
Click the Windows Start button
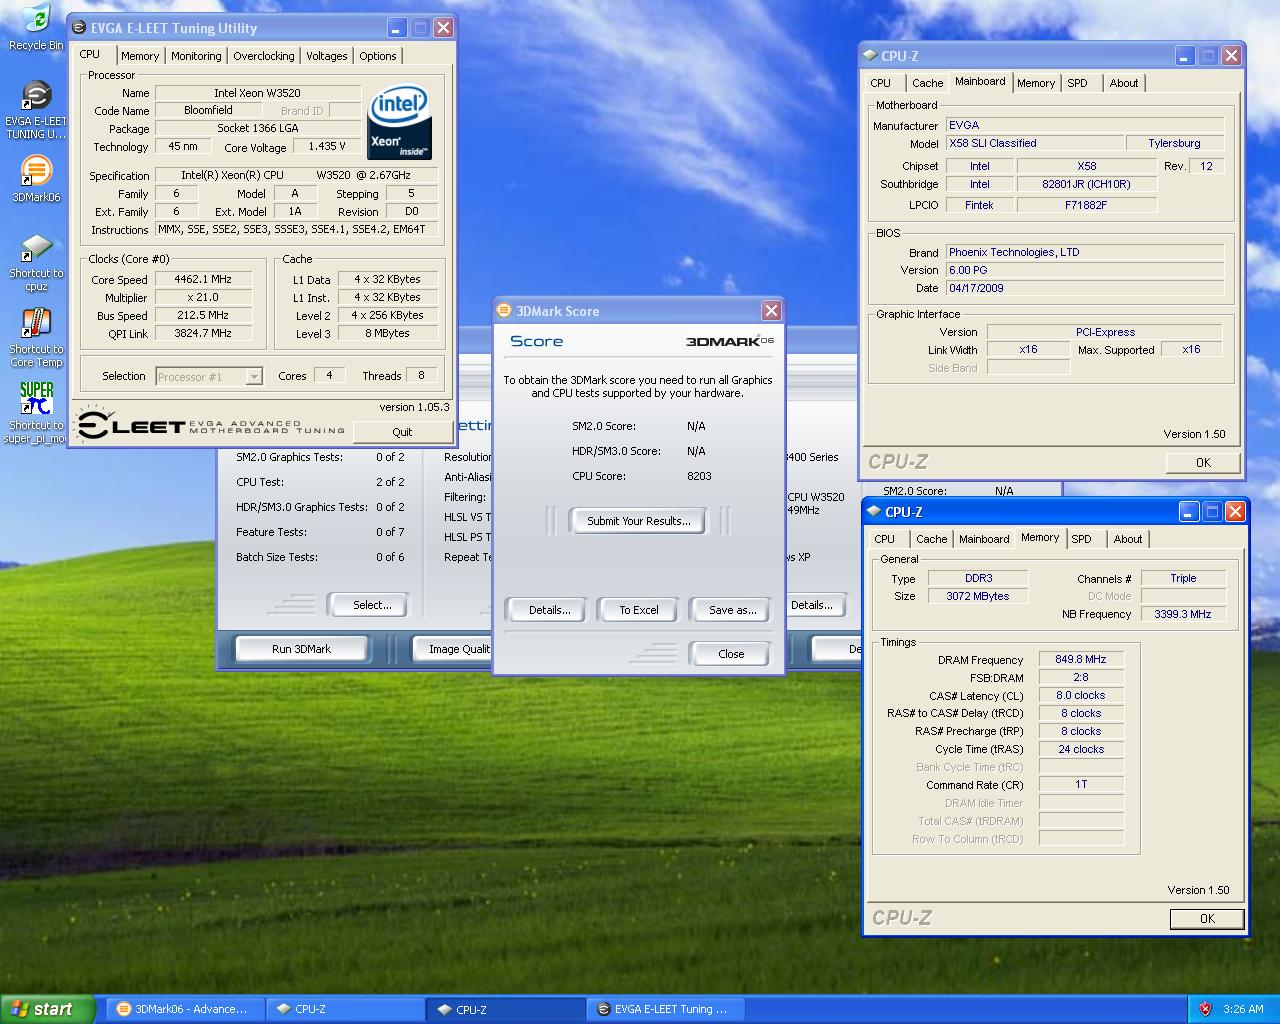coord(47,1009)
